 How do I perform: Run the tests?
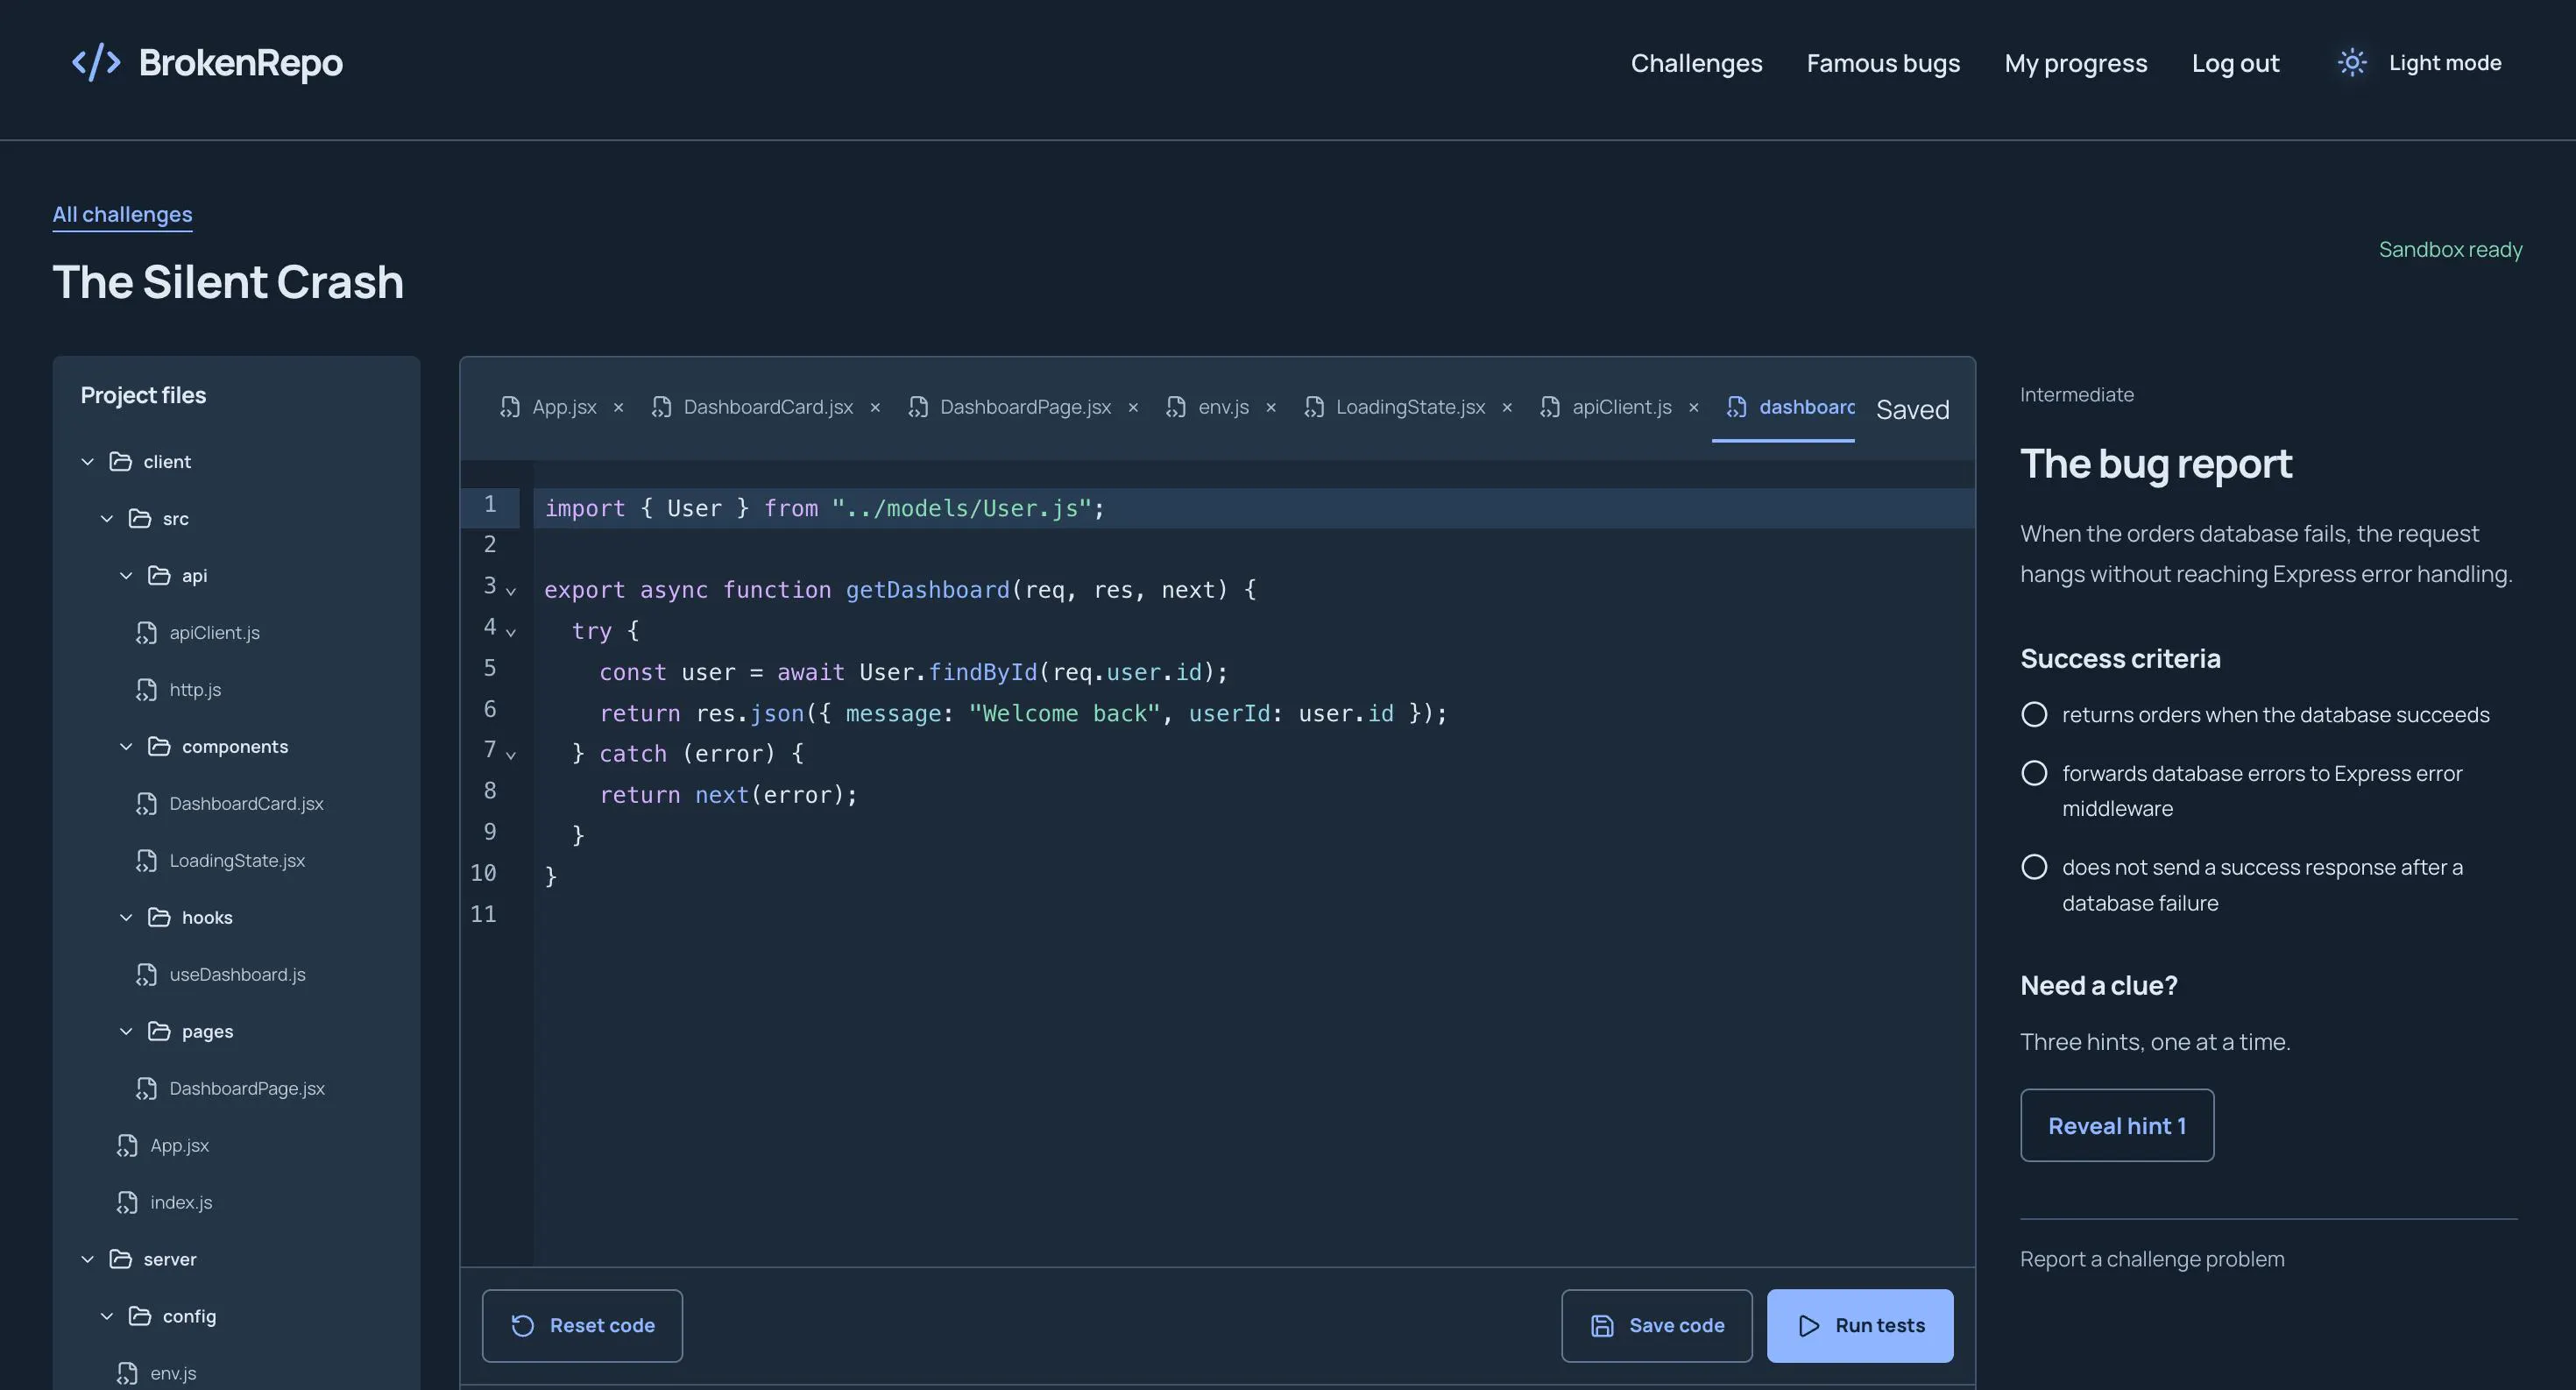pos(1860,1325)
